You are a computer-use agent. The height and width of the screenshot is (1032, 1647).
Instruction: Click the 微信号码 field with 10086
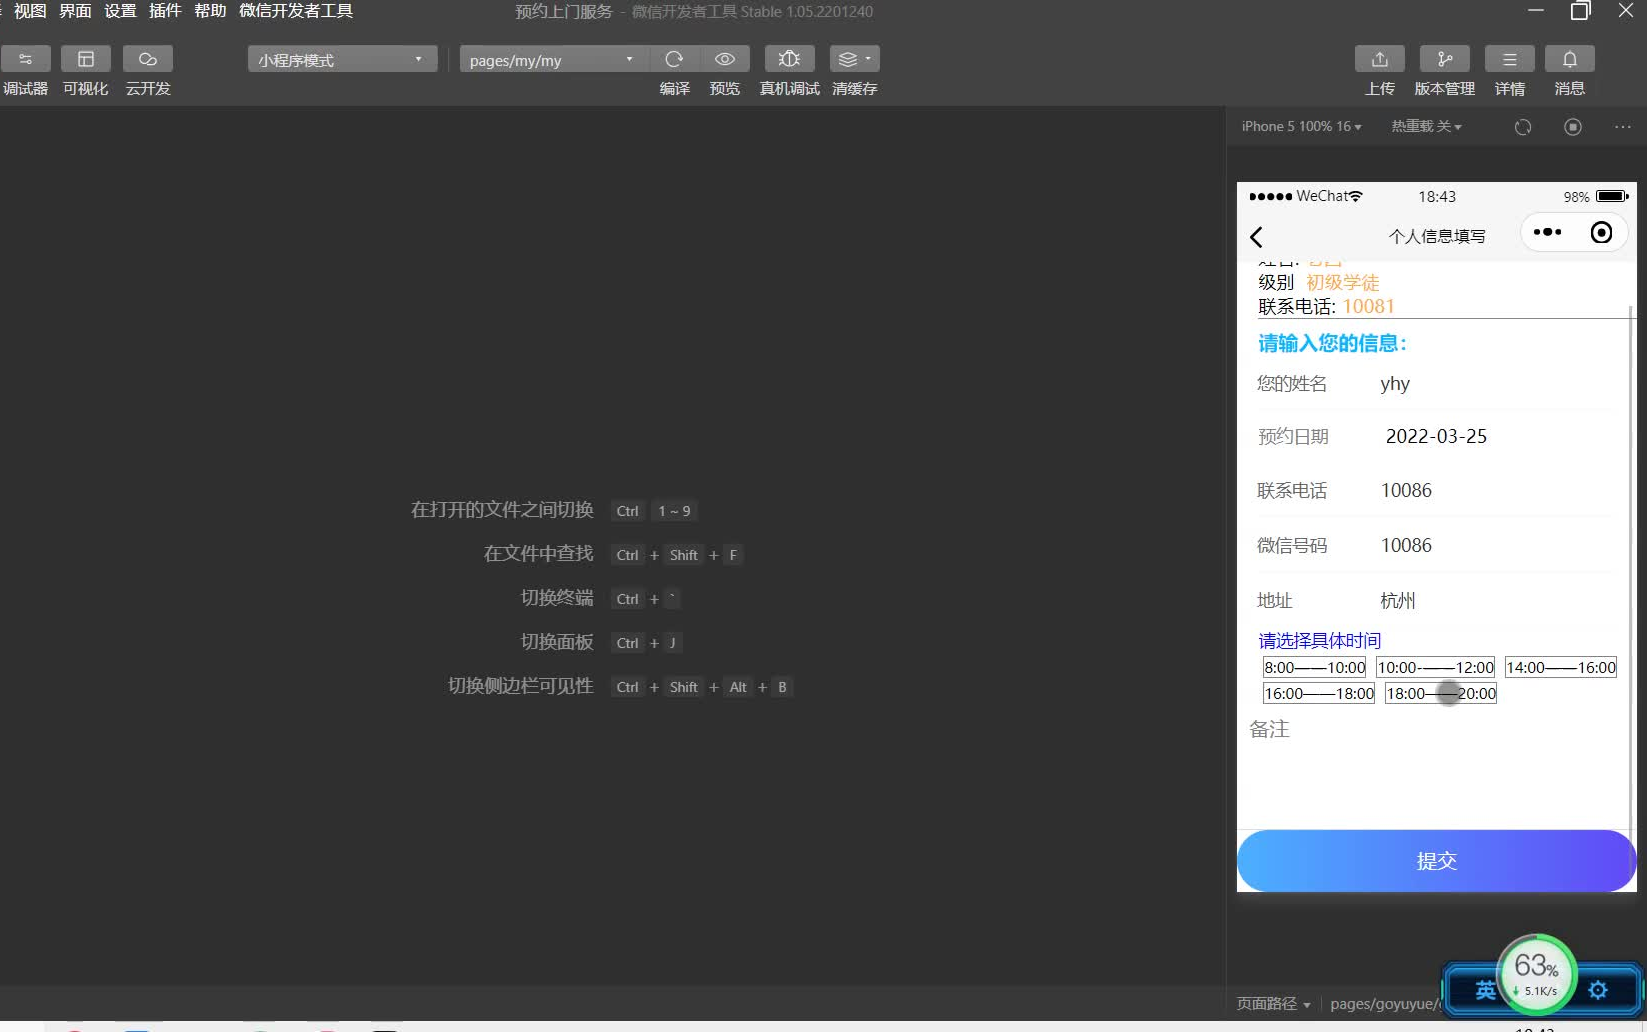1498,546
